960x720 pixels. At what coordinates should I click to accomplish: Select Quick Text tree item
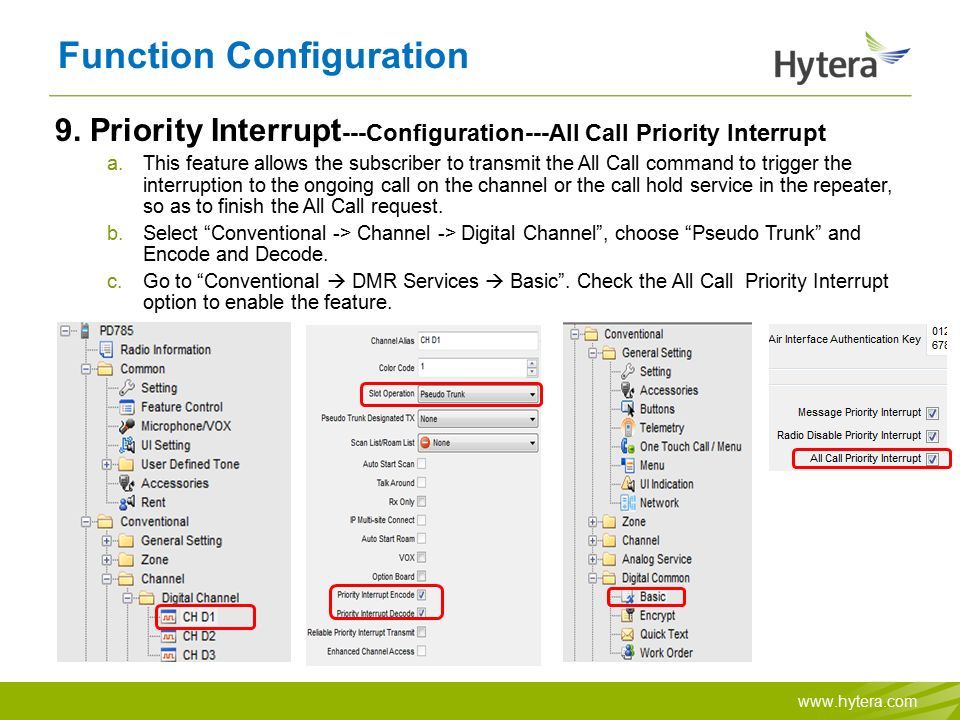click(x=664, y=634)
